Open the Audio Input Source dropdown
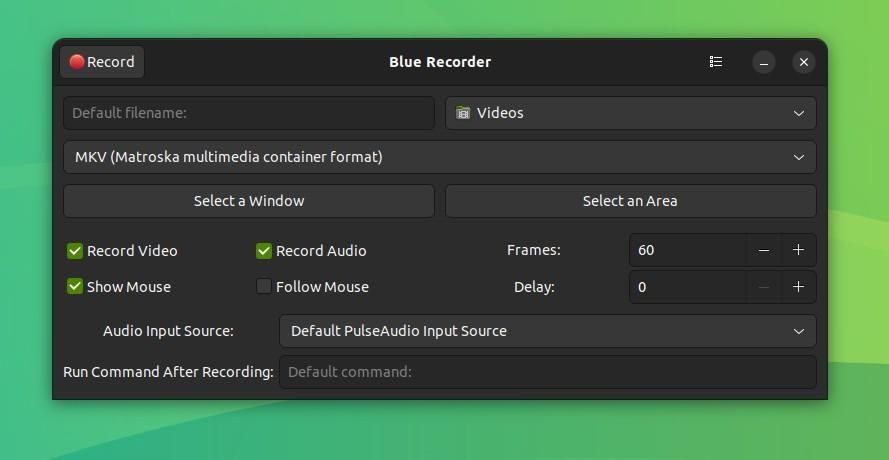Viewport: 889px width, 460px height. pos(548,331)
